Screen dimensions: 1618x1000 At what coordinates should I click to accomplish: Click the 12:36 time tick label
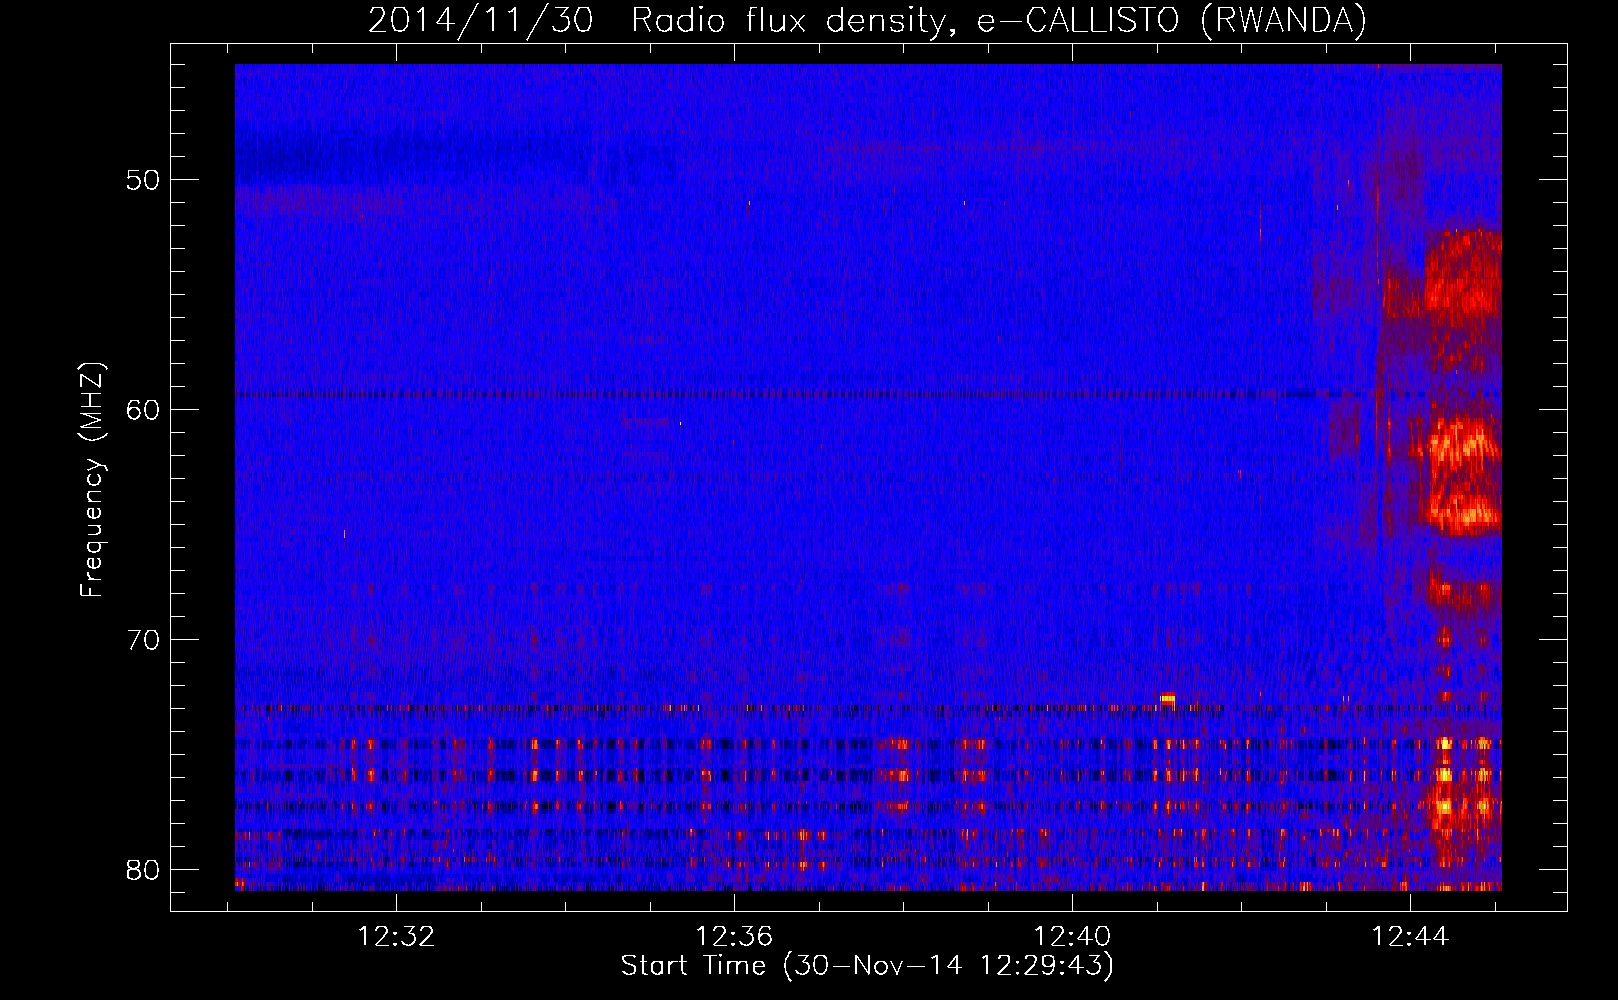[x=735, y=937]
